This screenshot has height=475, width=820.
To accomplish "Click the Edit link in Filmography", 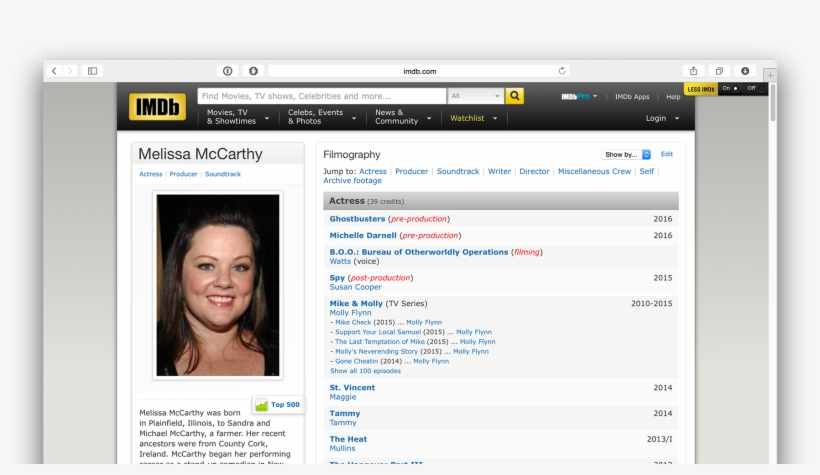I will click(x=666, y=154).
